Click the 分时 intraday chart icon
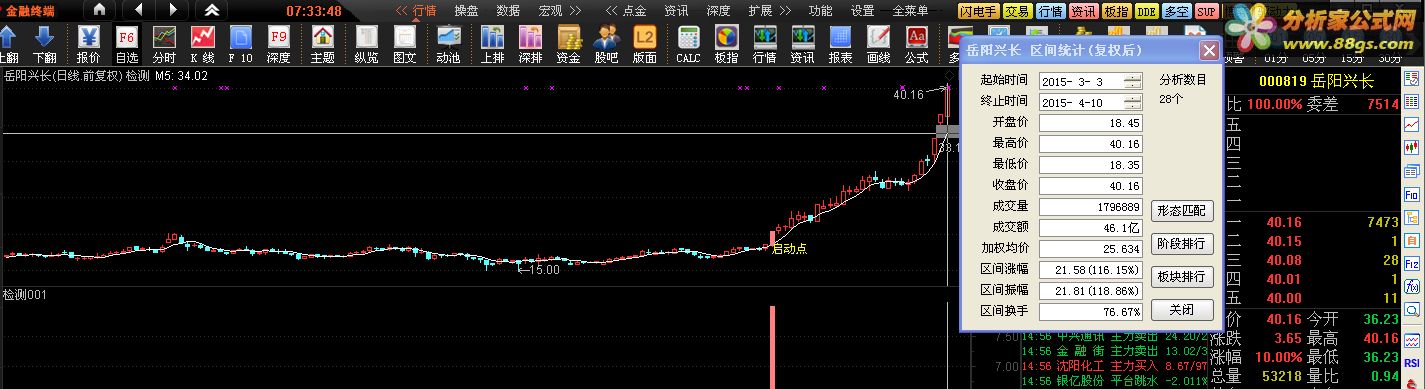This screenshot has height=389, width=1425. tap(164, 43)
